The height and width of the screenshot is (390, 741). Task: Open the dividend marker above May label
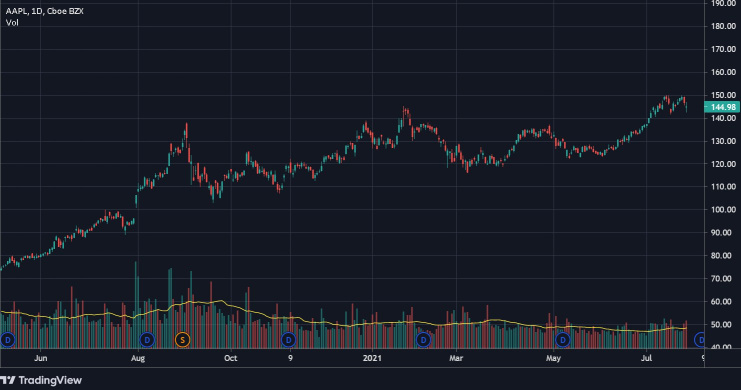click(x=563, y=339)
